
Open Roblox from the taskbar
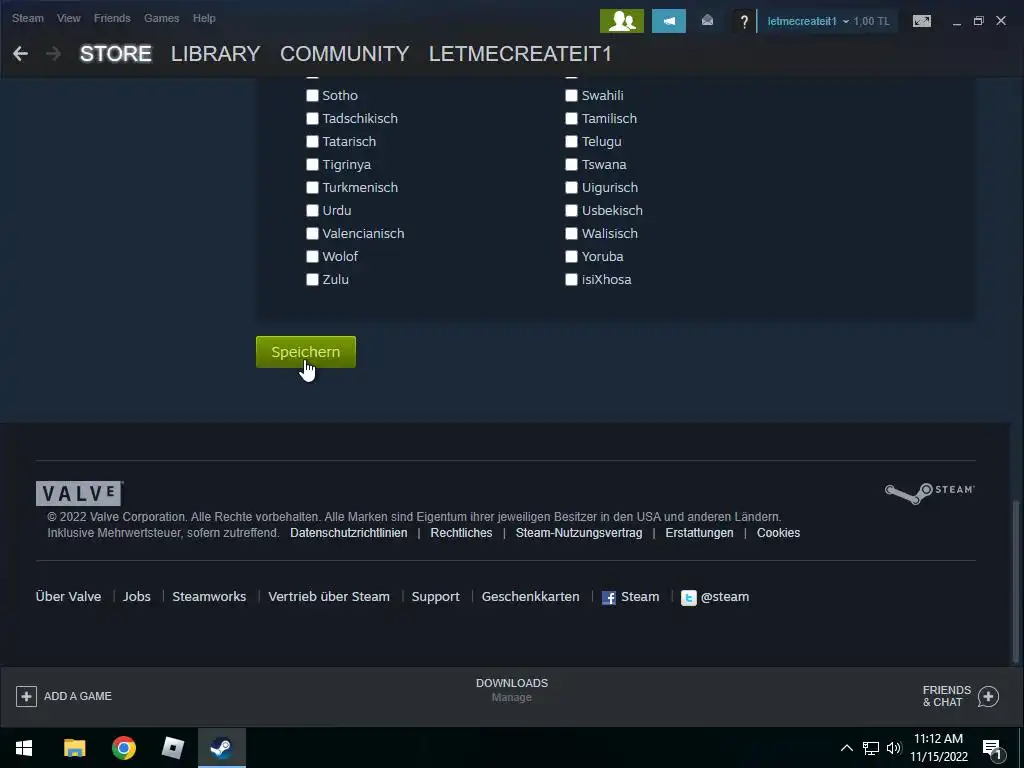172,748
